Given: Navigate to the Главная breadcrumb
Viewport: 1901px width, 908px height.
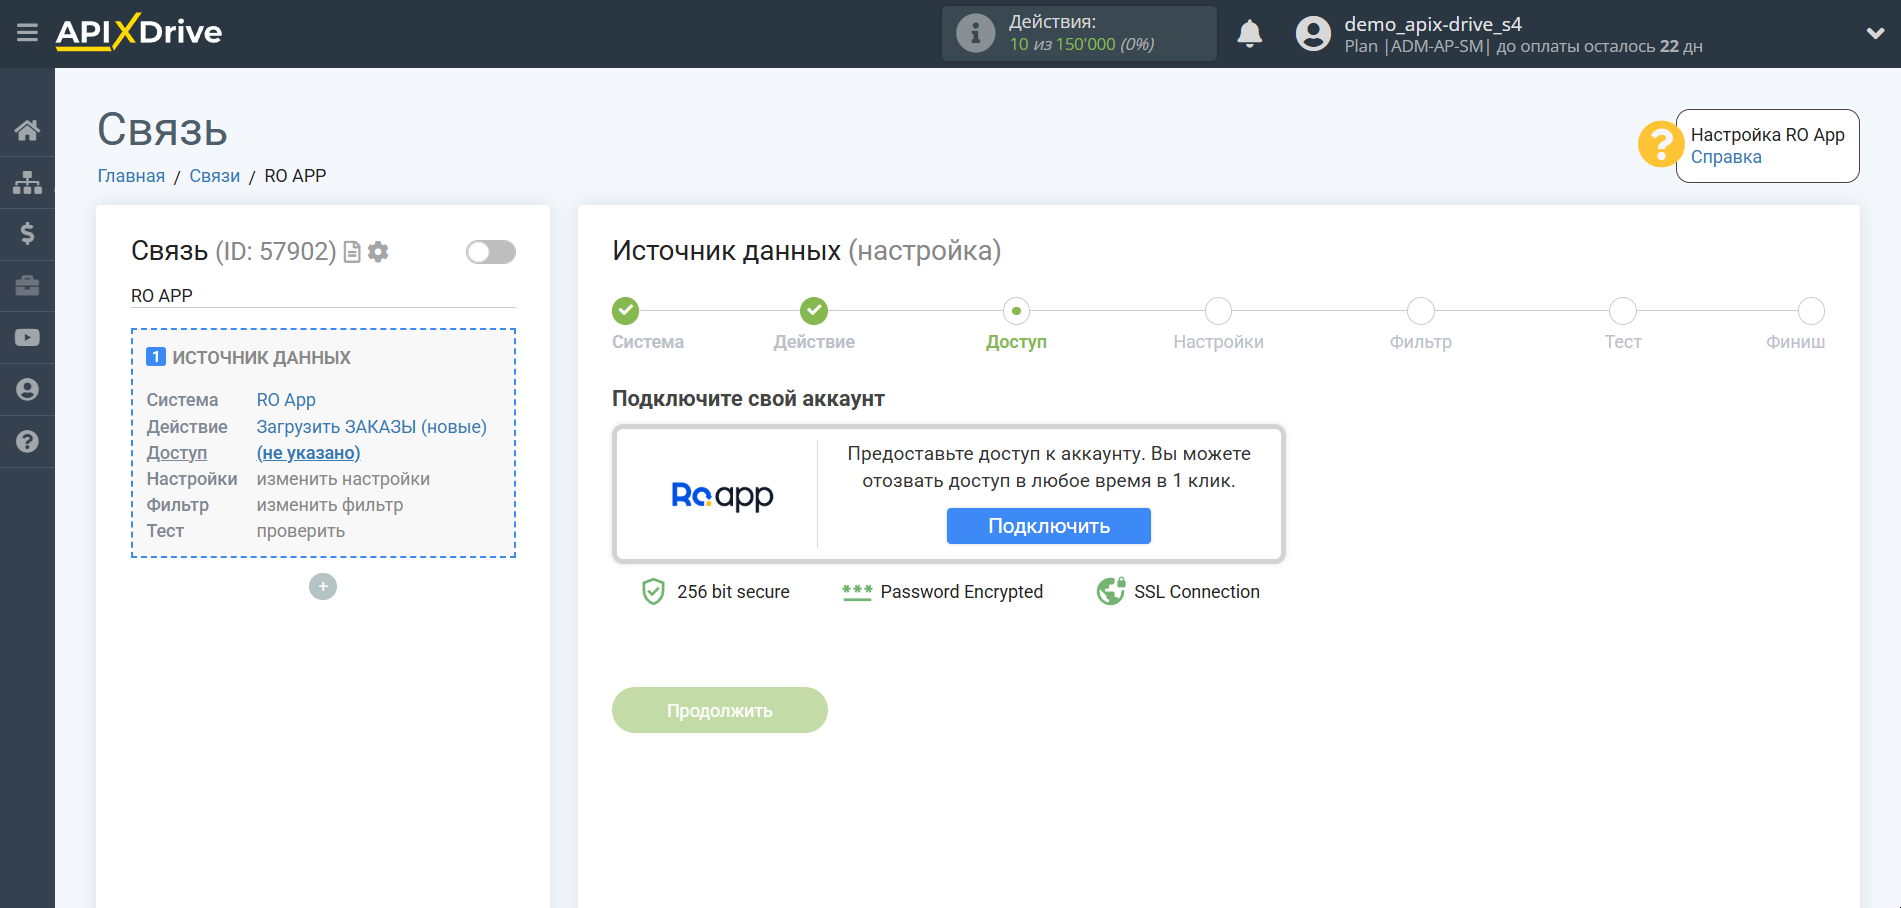Looking at the screenshot, I should [130, 175].
